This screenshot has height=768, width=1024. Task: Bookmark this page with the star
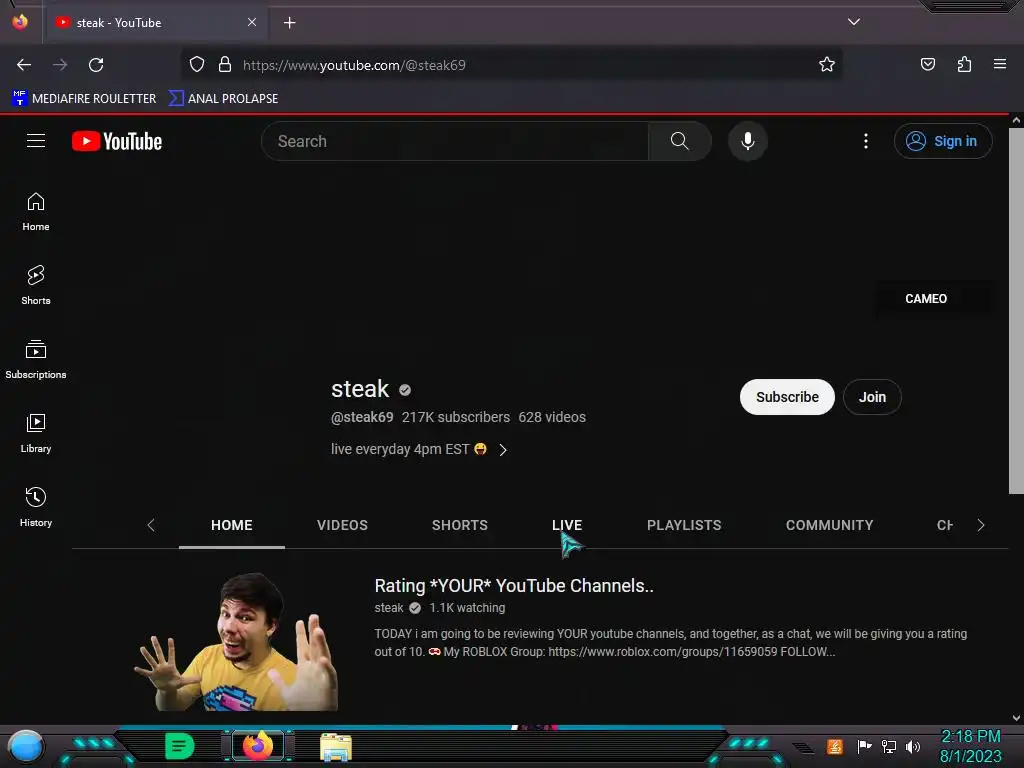click(x=827, y=65)
